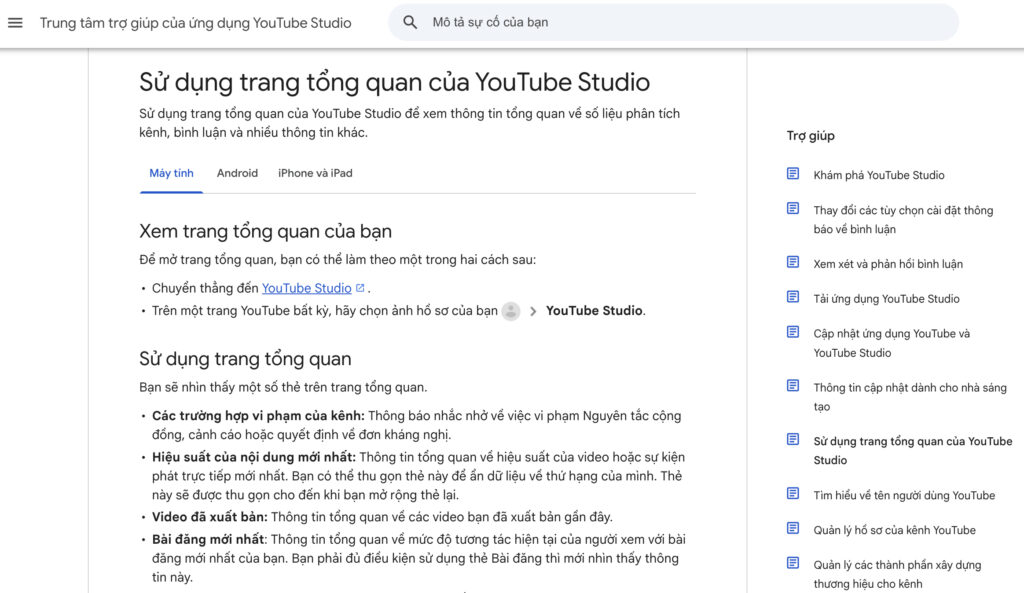The width and height of the screenshot is (1024, 593).
Task: Click the chevron arrow before 'YouTube Studio'
Action: point(533,312)
